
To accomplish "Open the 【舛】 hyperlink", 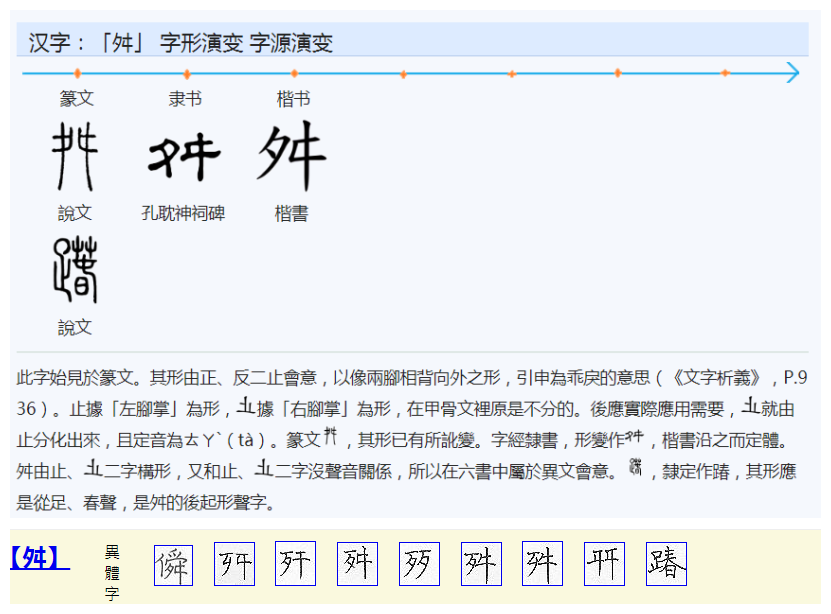I will (40, 558).
